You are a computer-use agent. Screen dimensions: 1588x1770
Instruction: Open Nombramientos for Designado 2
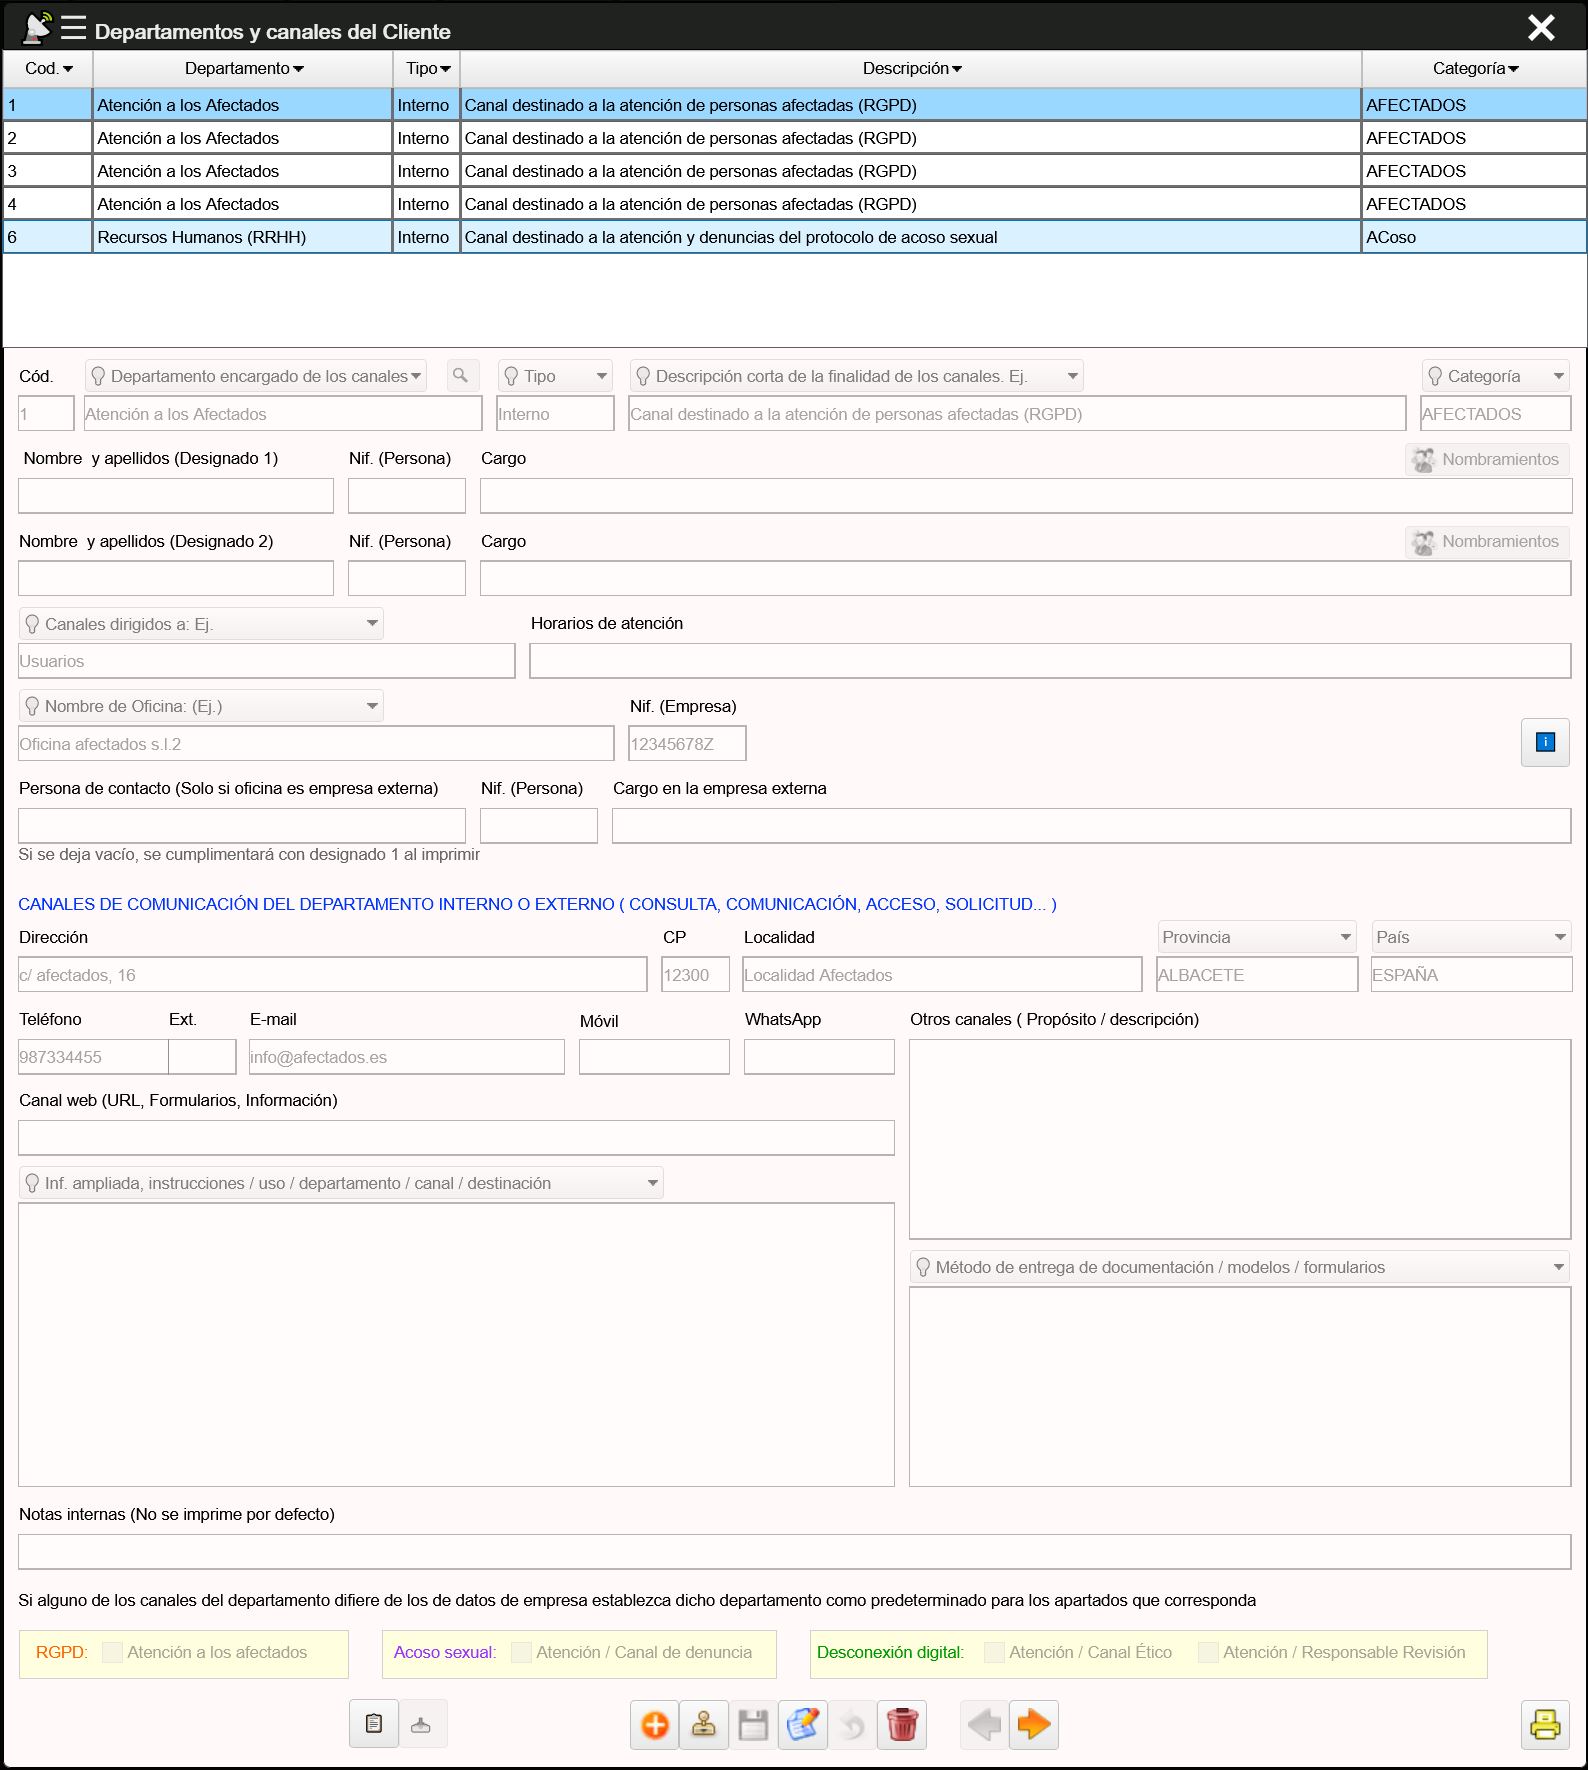1487,541
